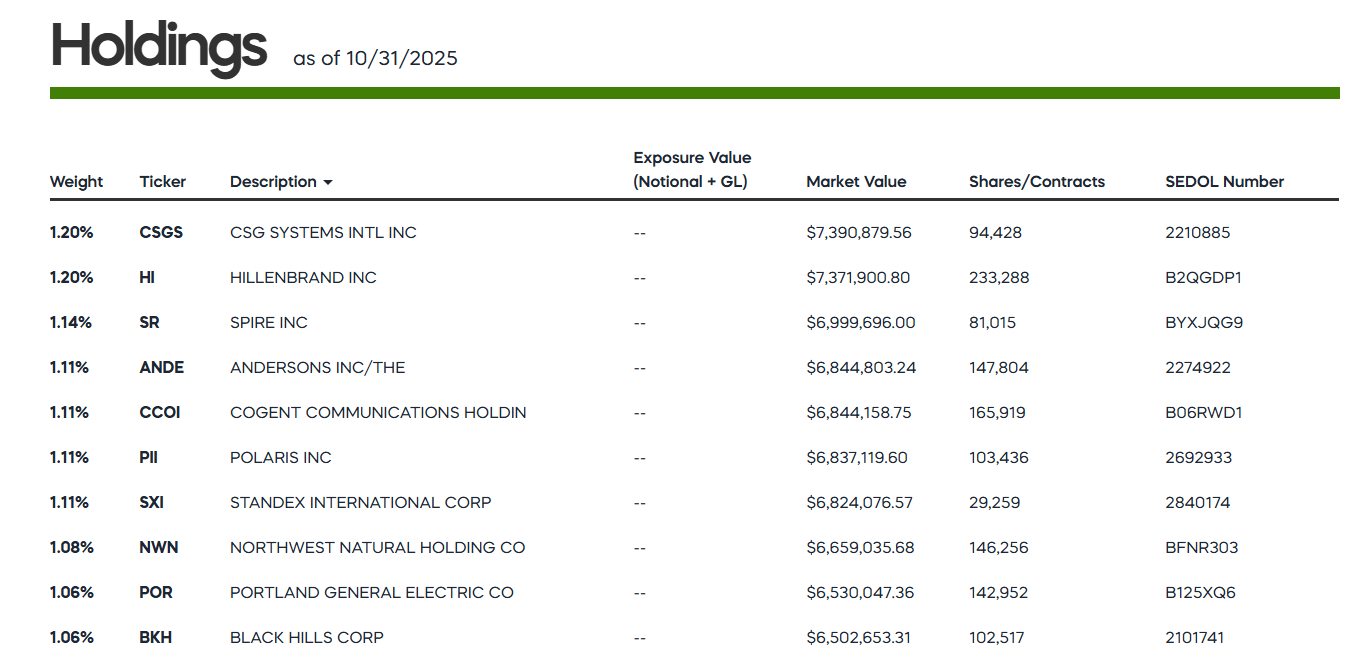Open the STANDEX INTERNATIONAL CORP link
The width and height of the screenshot is (1350, 653).
(x=360, y=502)
